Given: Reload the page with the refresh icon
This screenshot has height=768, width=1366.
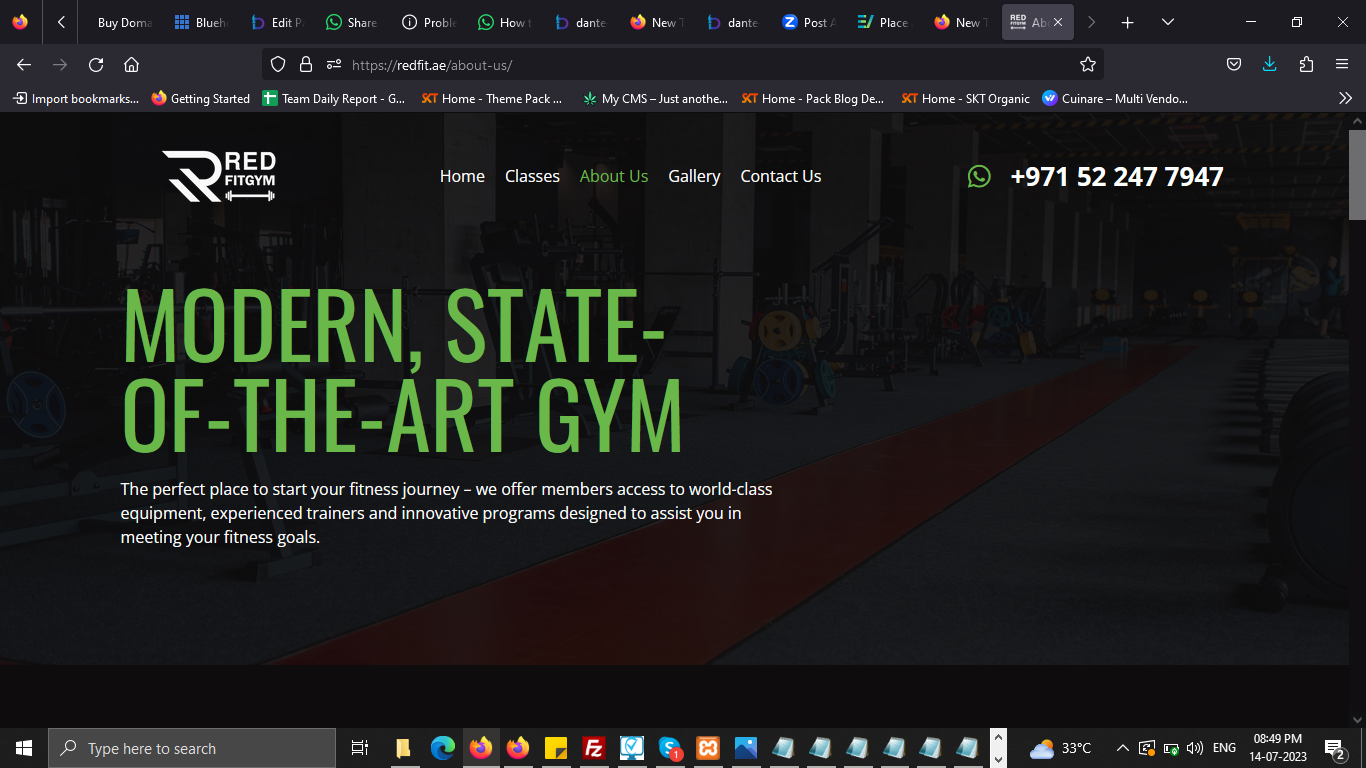Looking at the screenshot, I should click(x=96, y=65).
